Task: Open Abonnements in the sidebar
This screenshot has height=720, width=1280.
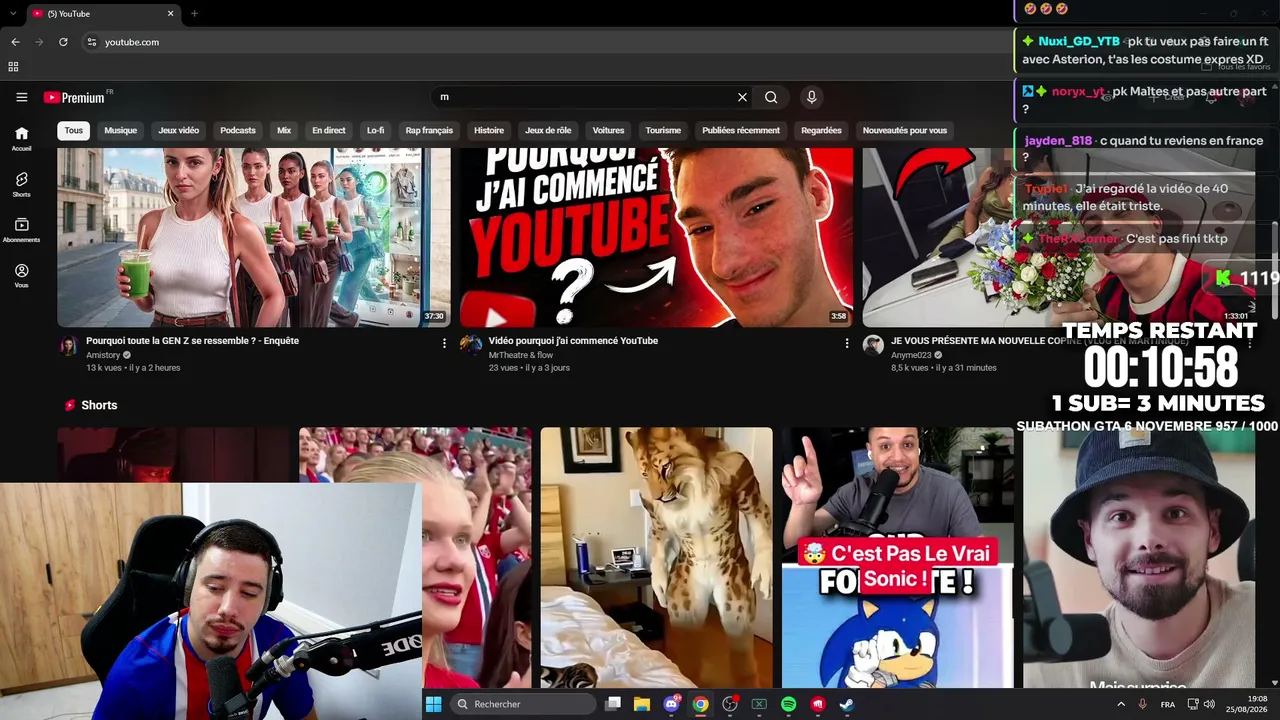Action: 21,230
